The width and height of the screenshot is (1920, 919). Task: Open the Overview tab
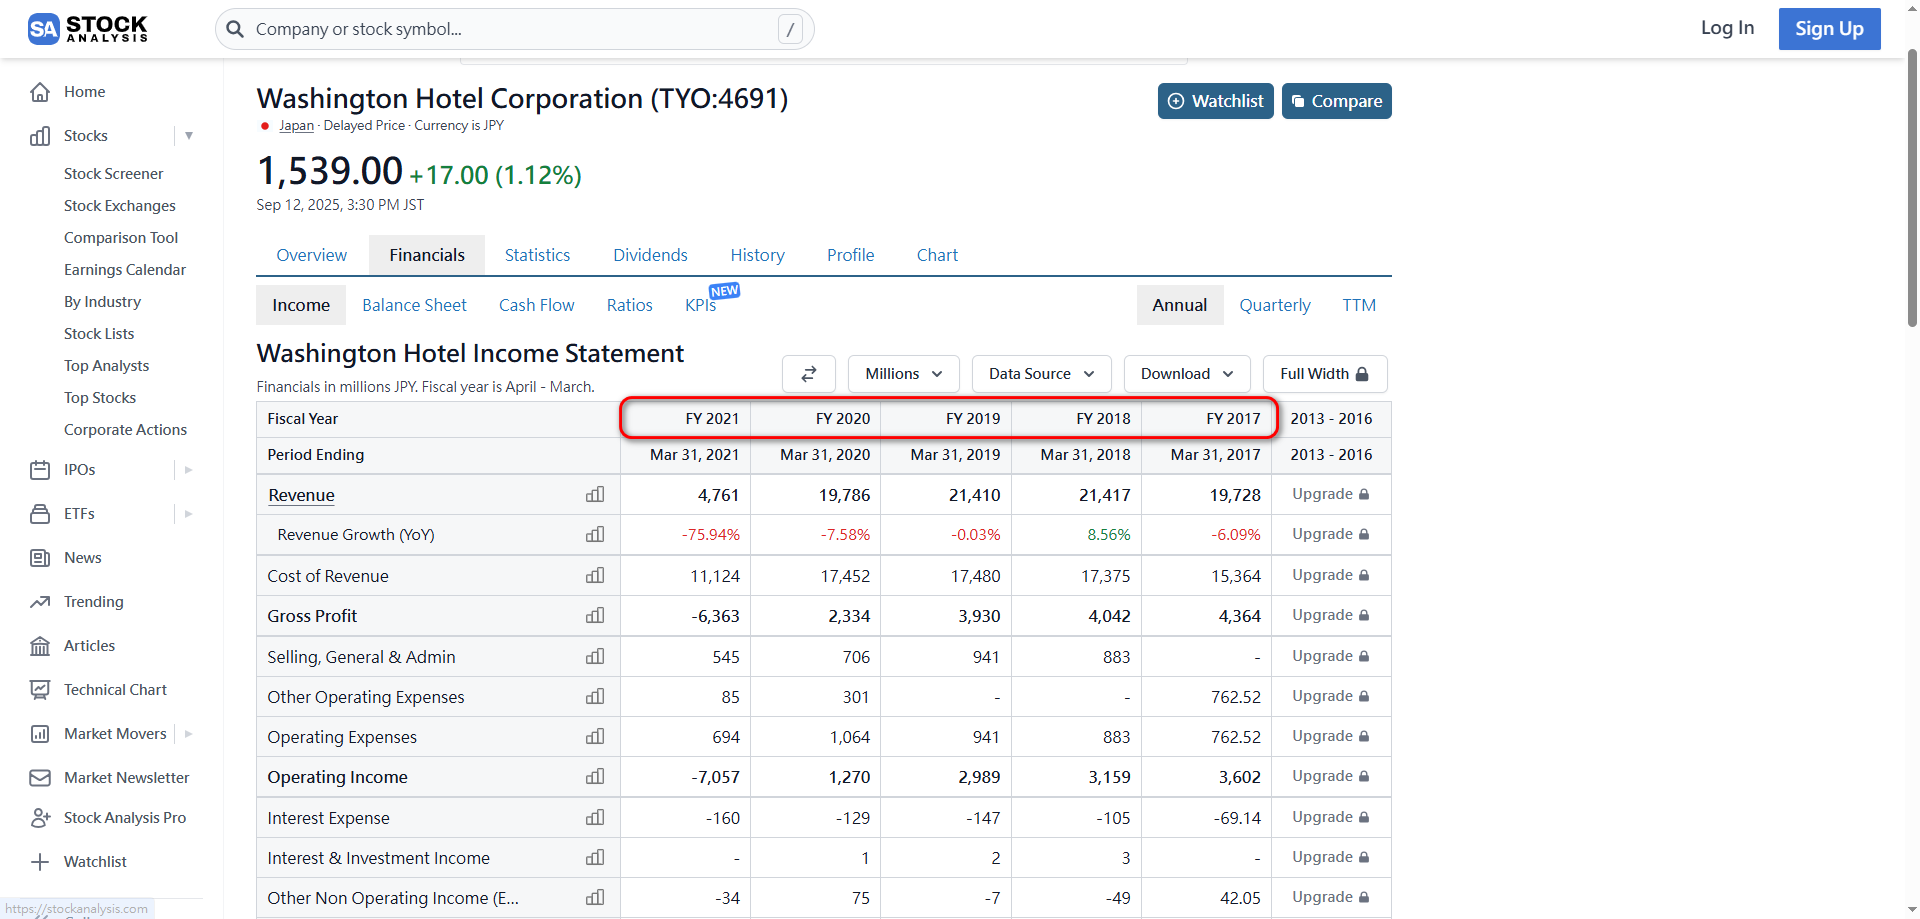(x=312, y=255)
